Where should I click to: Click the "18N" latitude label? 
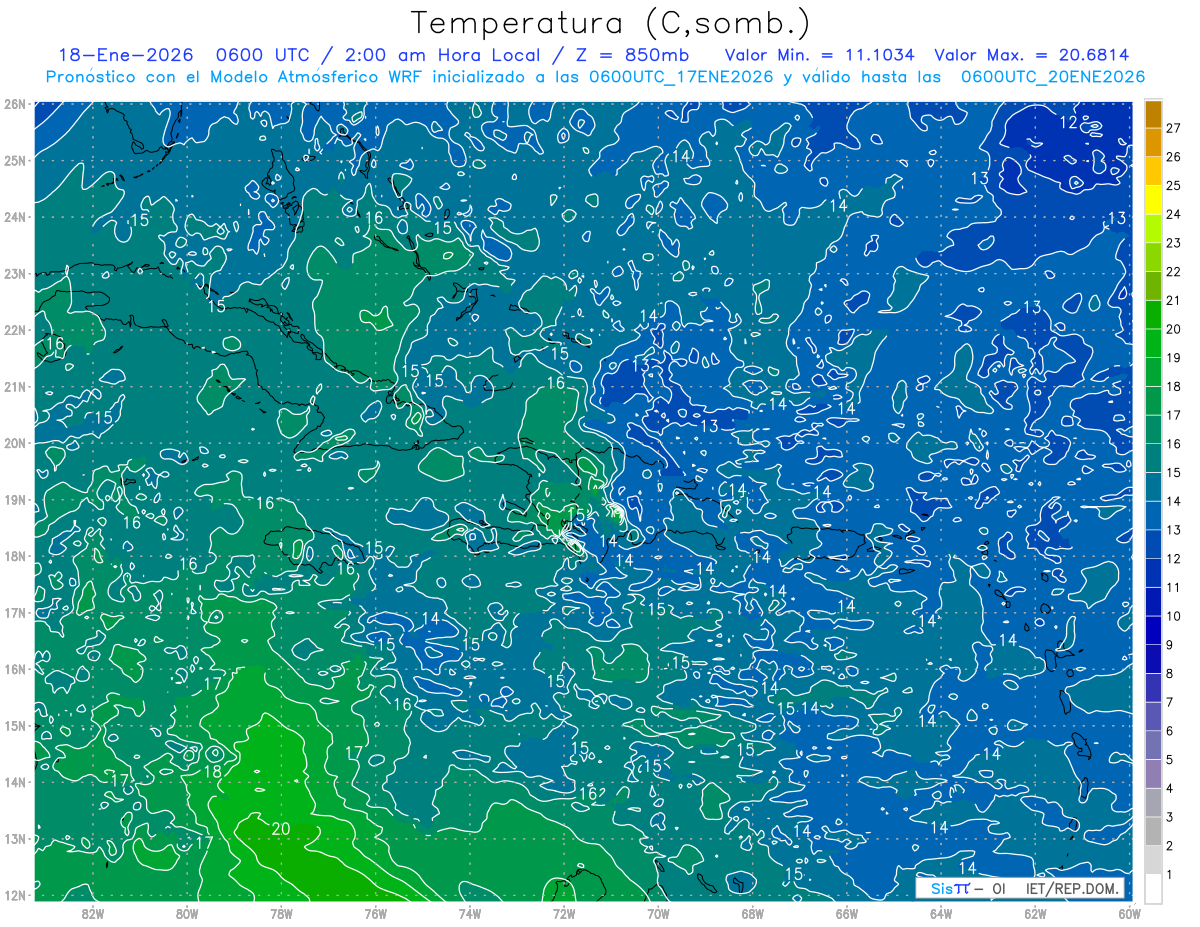pyautogui.click(x=15, y=556)
